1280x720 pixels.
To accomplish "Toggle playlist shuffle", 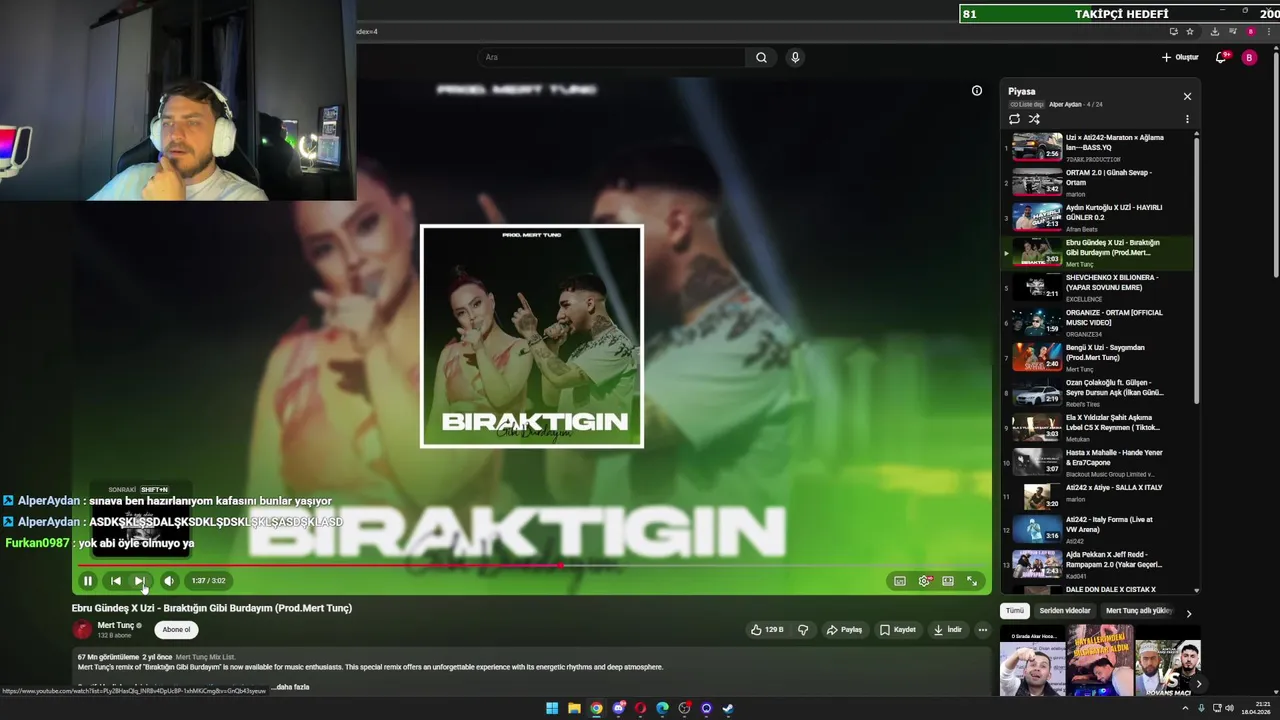I will pos(1034,119).
